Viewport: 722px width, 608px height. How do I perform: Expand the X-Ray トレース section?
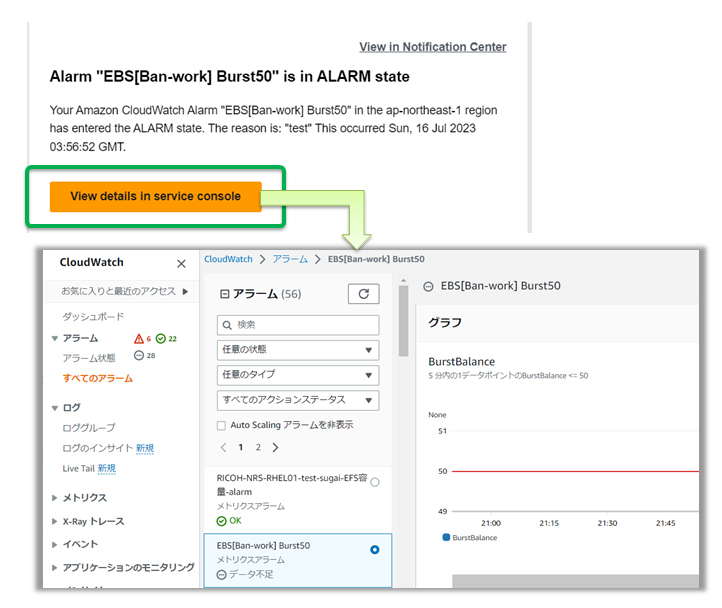coord(54,521)
